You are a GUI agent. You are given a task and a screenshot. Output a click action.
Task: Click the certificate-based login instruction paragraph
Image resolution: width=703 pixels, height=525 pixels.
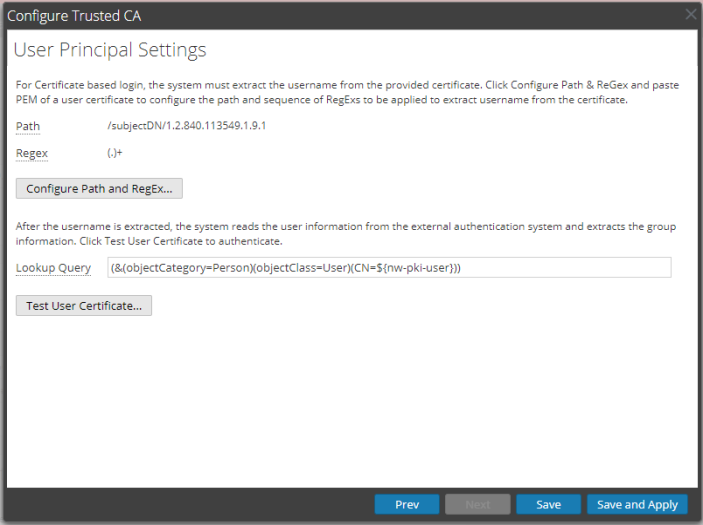(x=346, y=92)
